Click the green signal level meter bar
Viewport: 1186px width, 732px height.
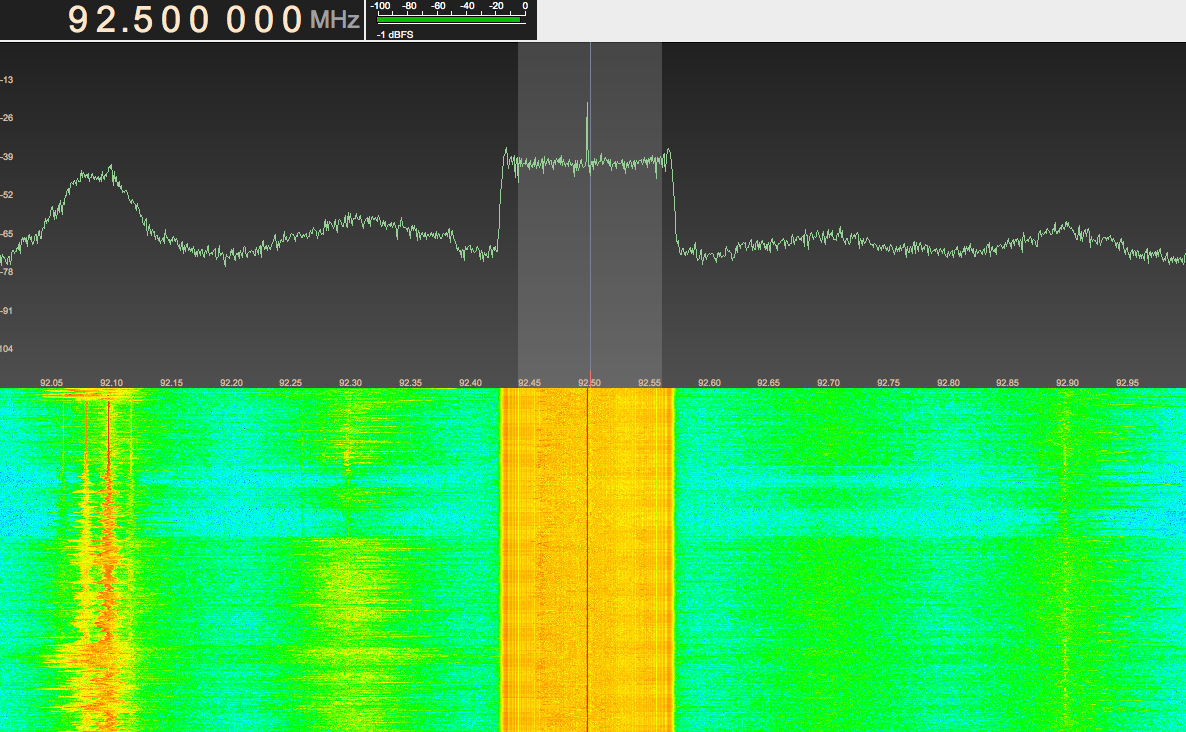[x=449, y=18]
